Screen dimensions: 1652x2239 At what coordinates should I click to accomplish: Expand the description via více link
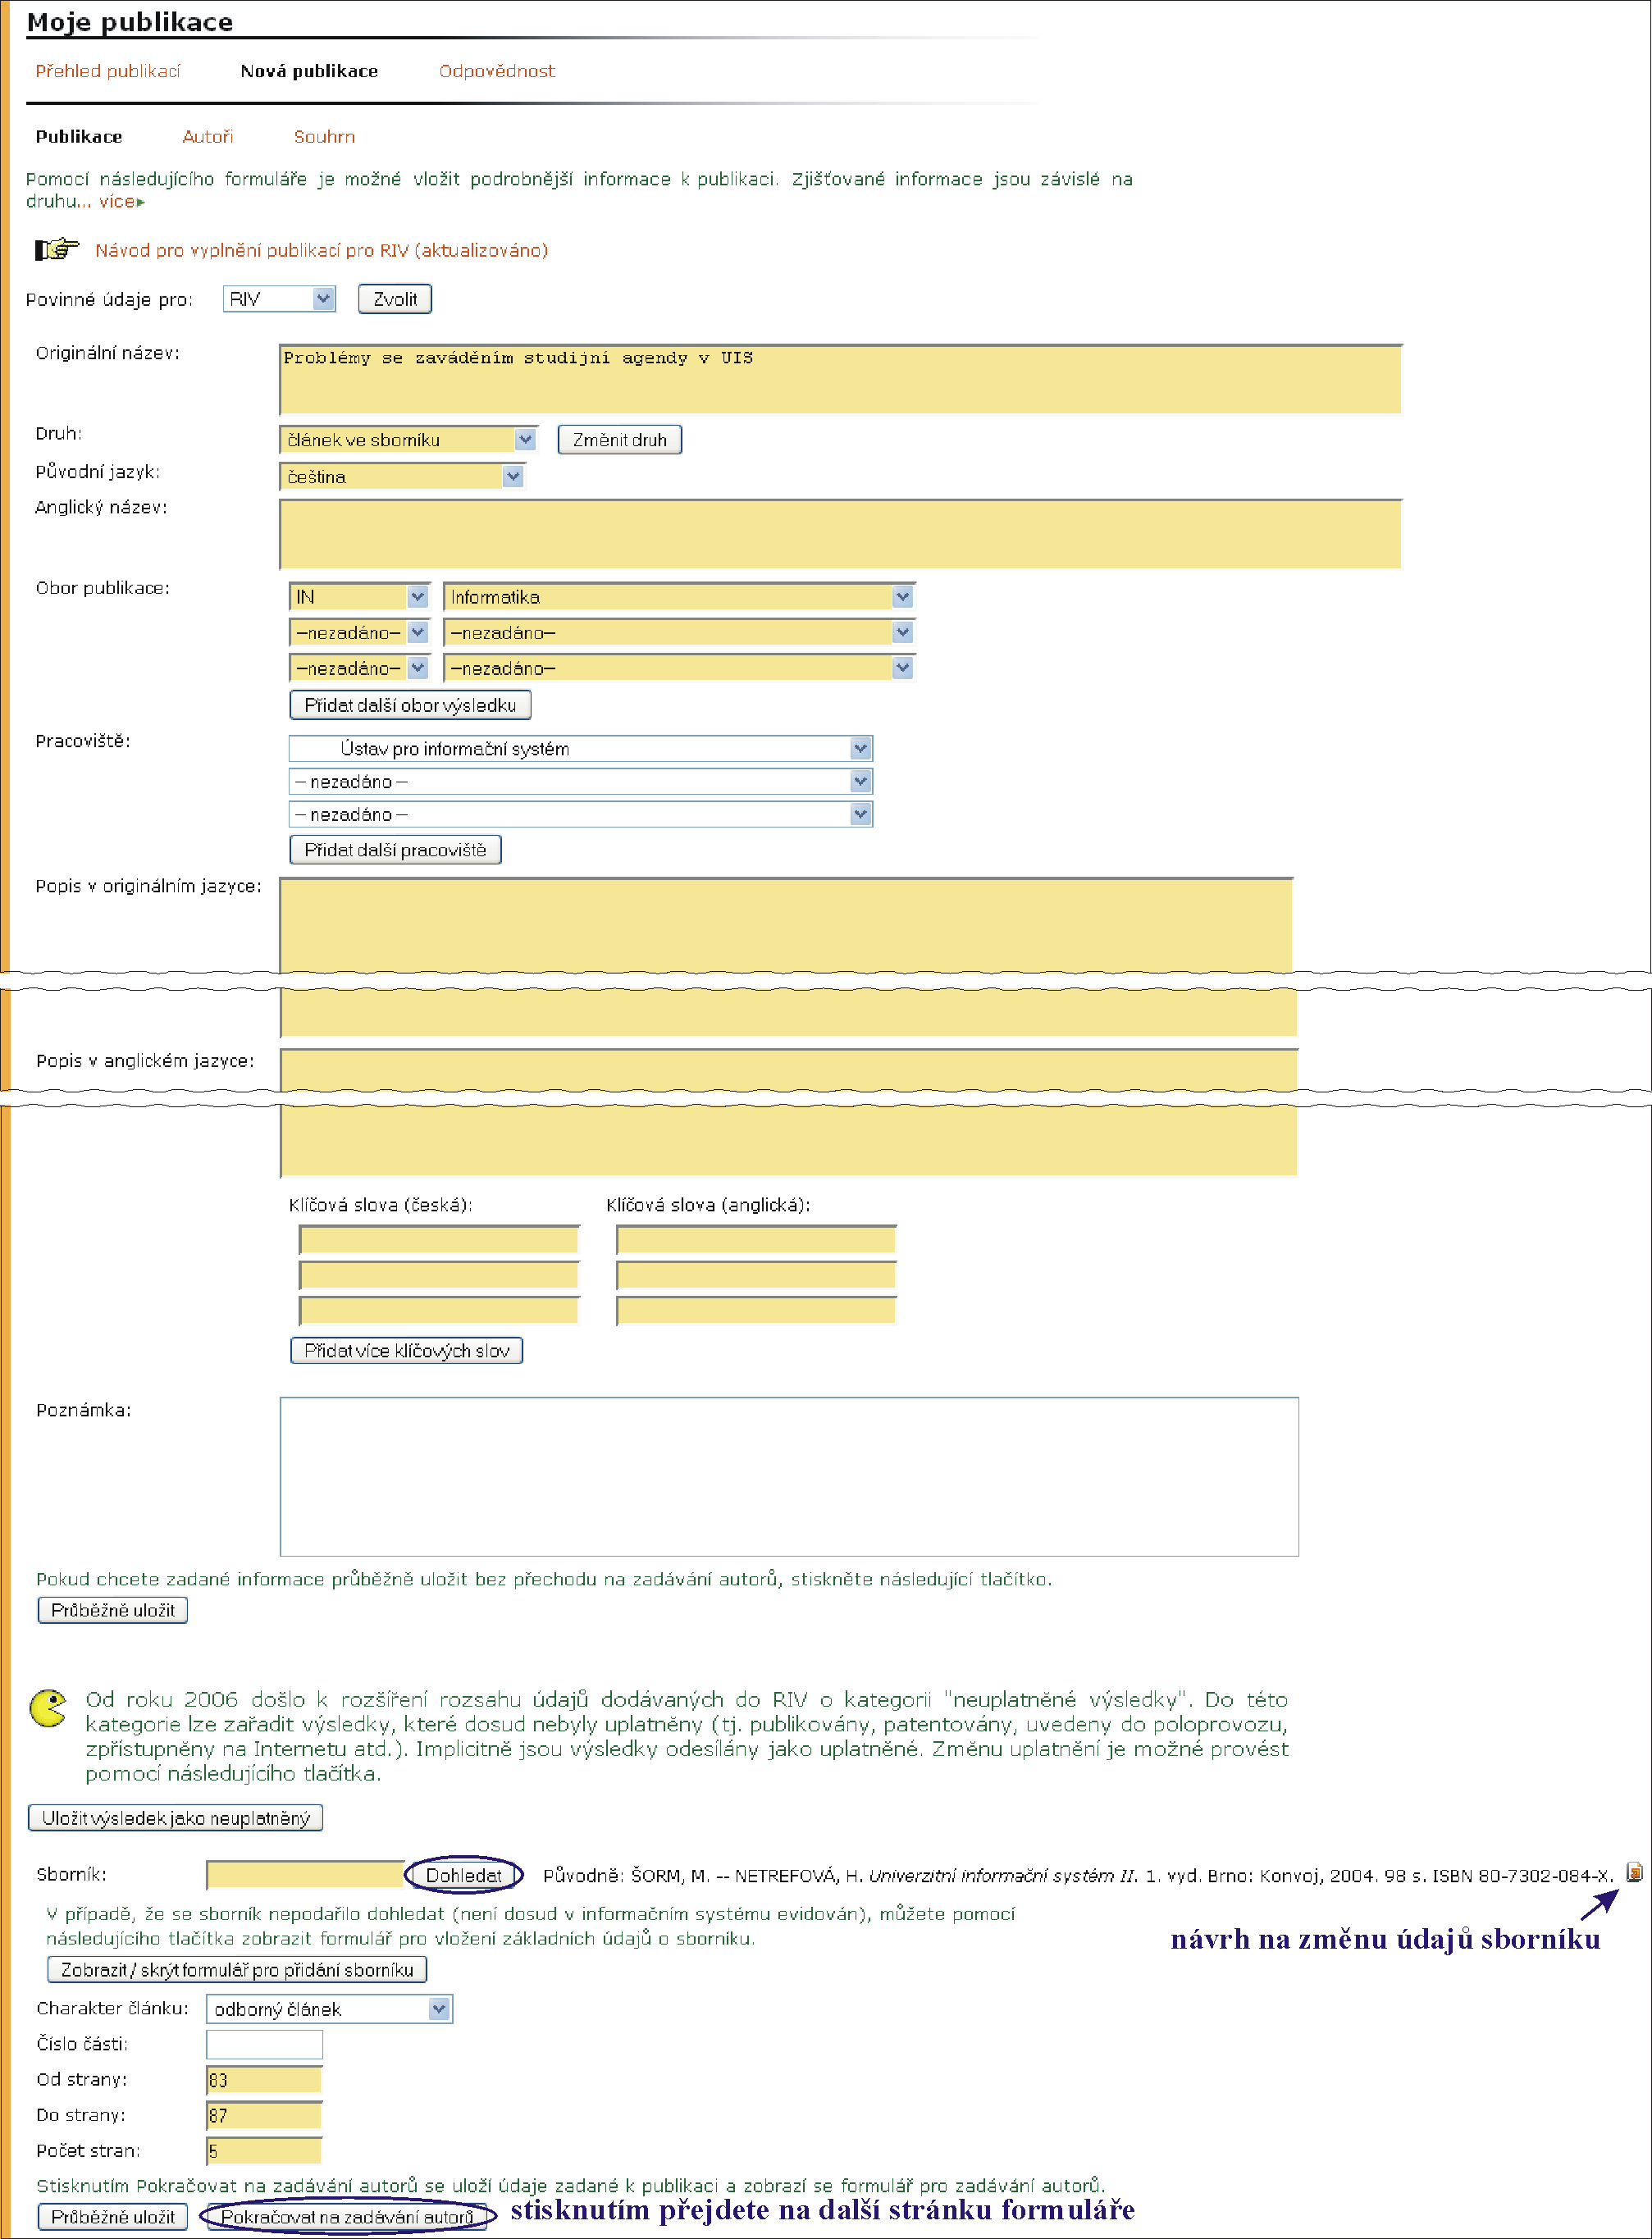coord(122,201)
